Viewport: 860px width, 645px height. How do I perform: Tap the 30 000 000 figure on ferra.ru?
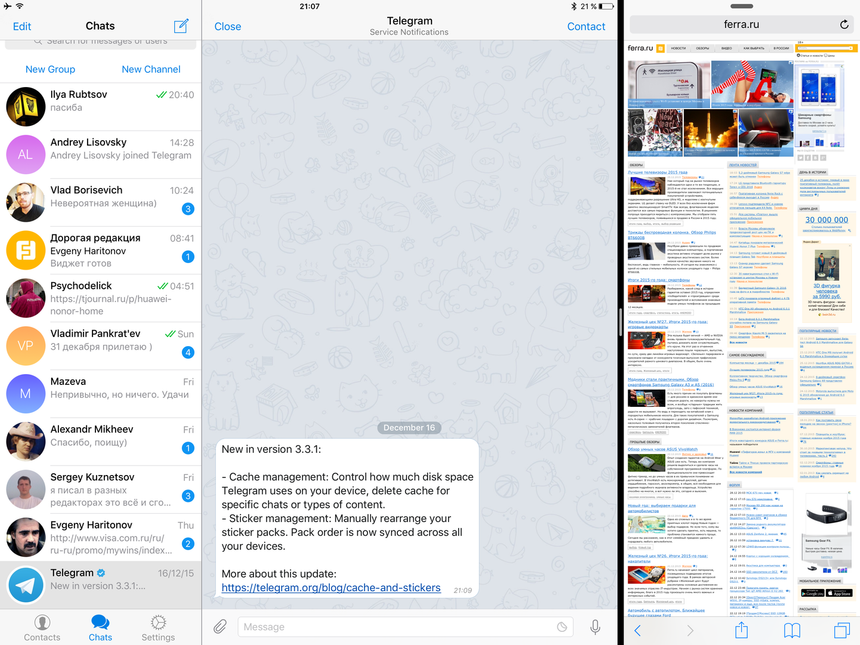coord(827,220)
